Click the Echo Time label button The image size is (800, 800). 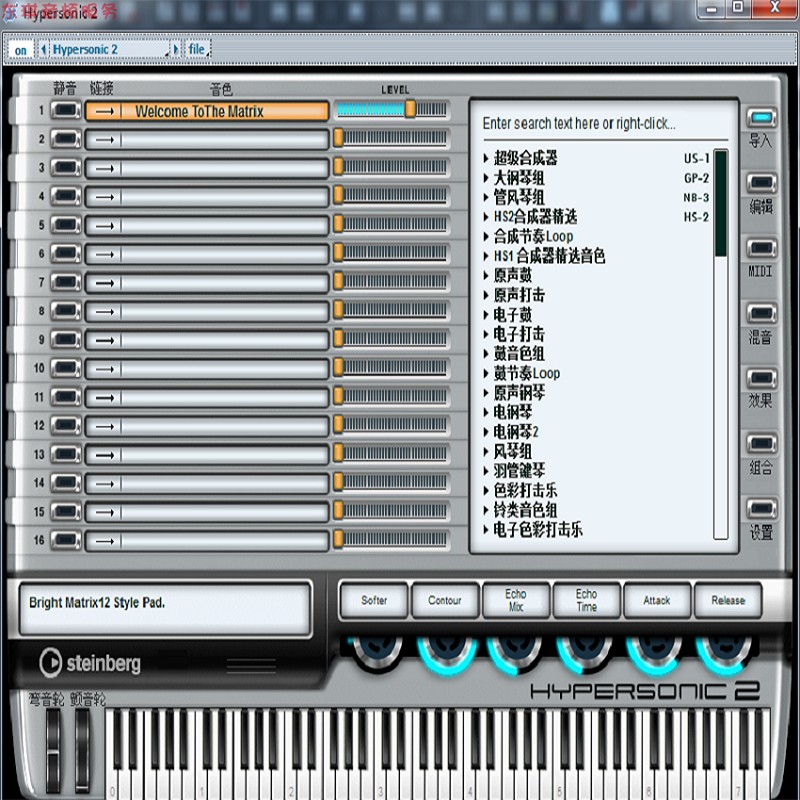[587, 601]
